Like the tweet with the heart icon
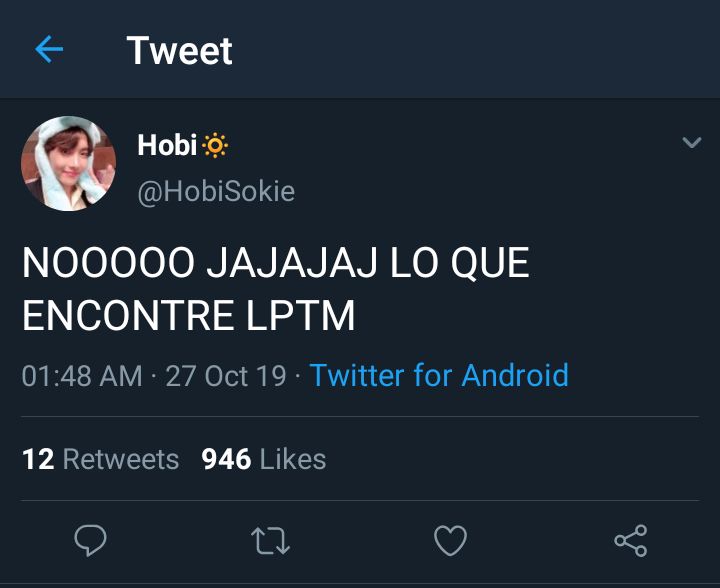 [x=450, y=541]
